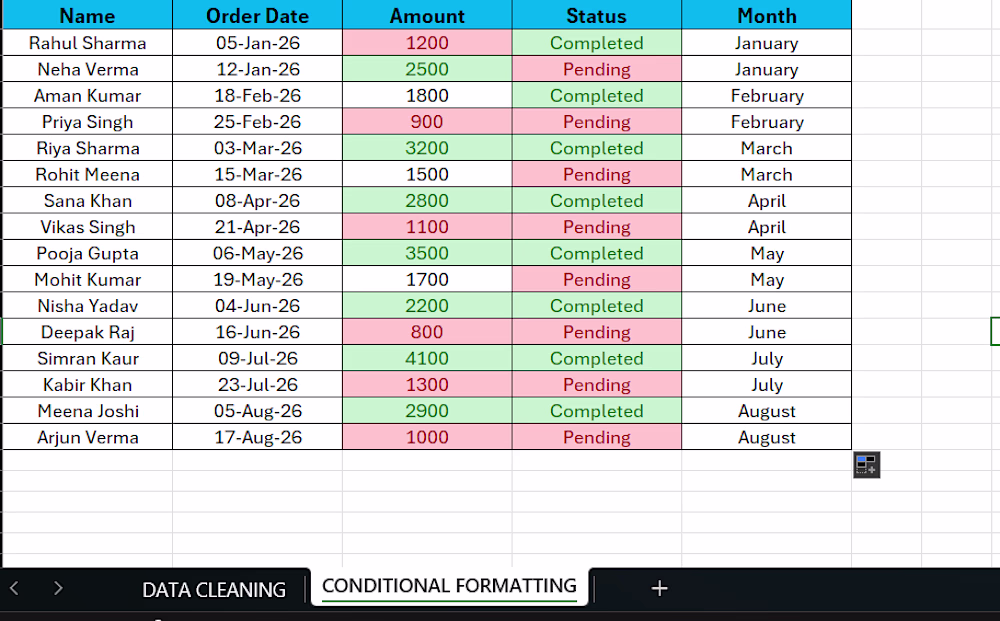This screenshot has height=621, width=1000.
Task: Select the Order Date header cell
Action: click(258, 15)
